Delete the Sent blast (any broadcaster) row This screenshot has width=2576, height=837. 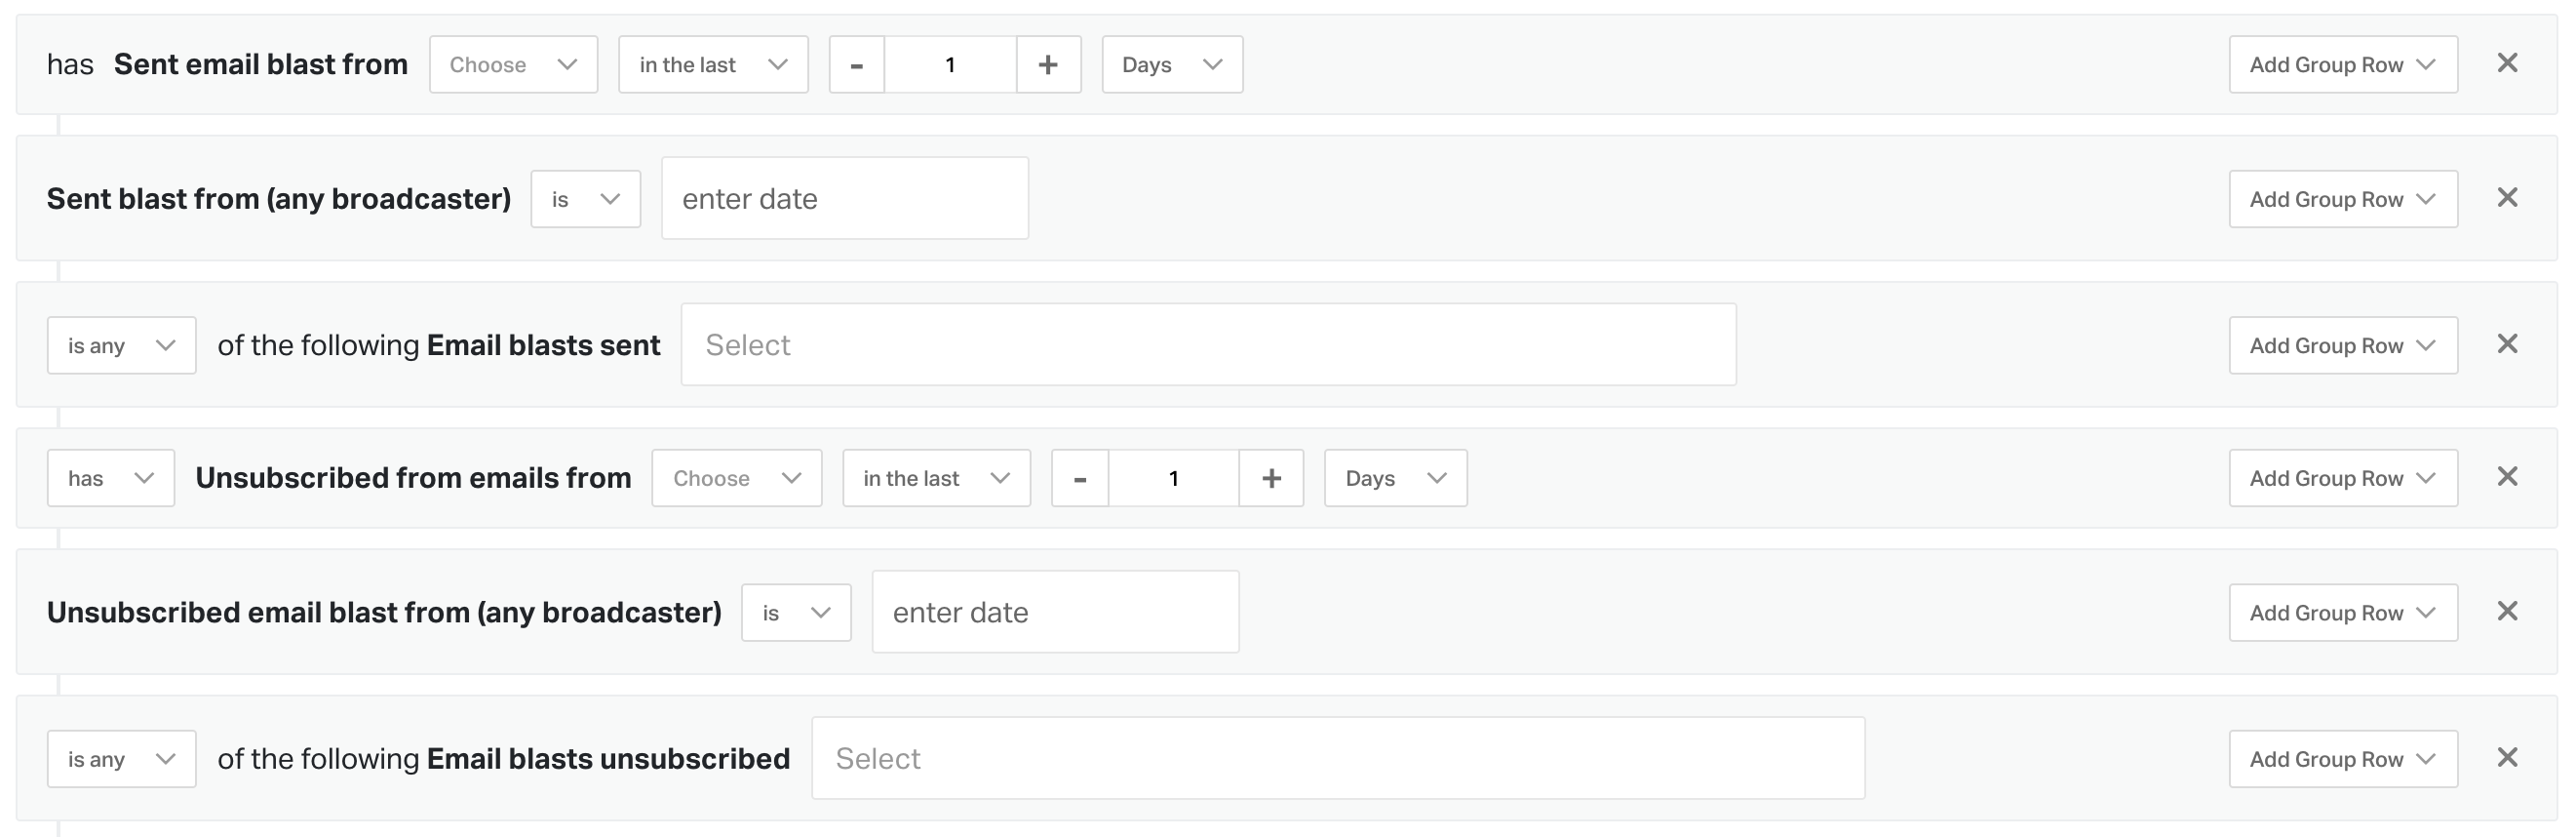2506,198
